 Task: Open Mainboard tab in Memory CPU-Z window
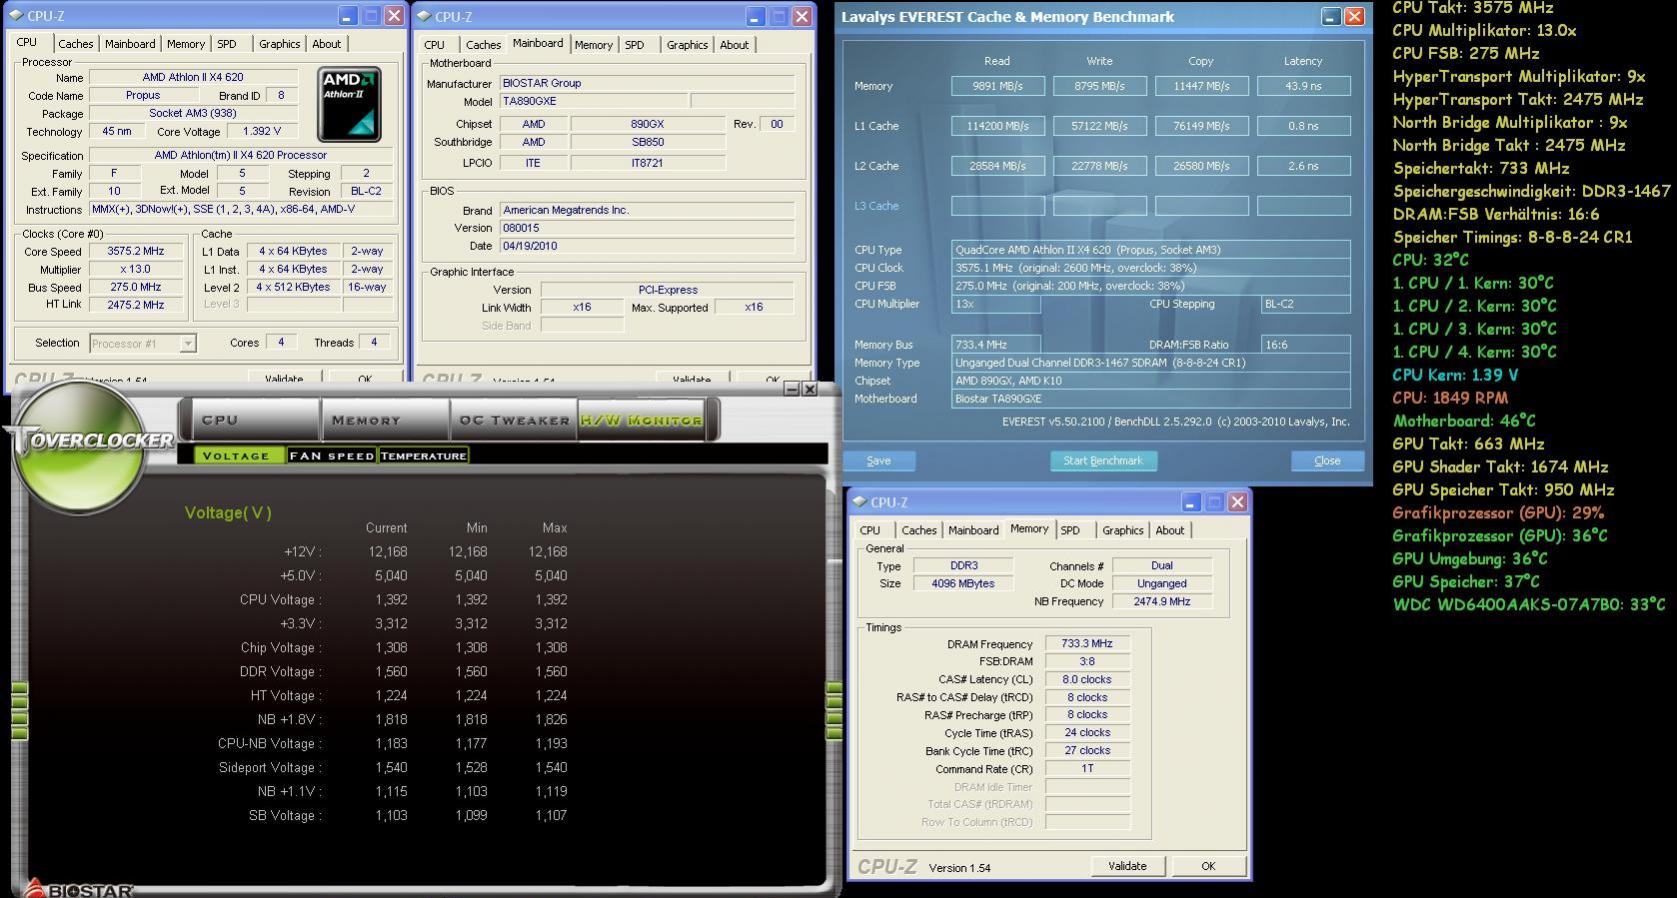[973, 531]
